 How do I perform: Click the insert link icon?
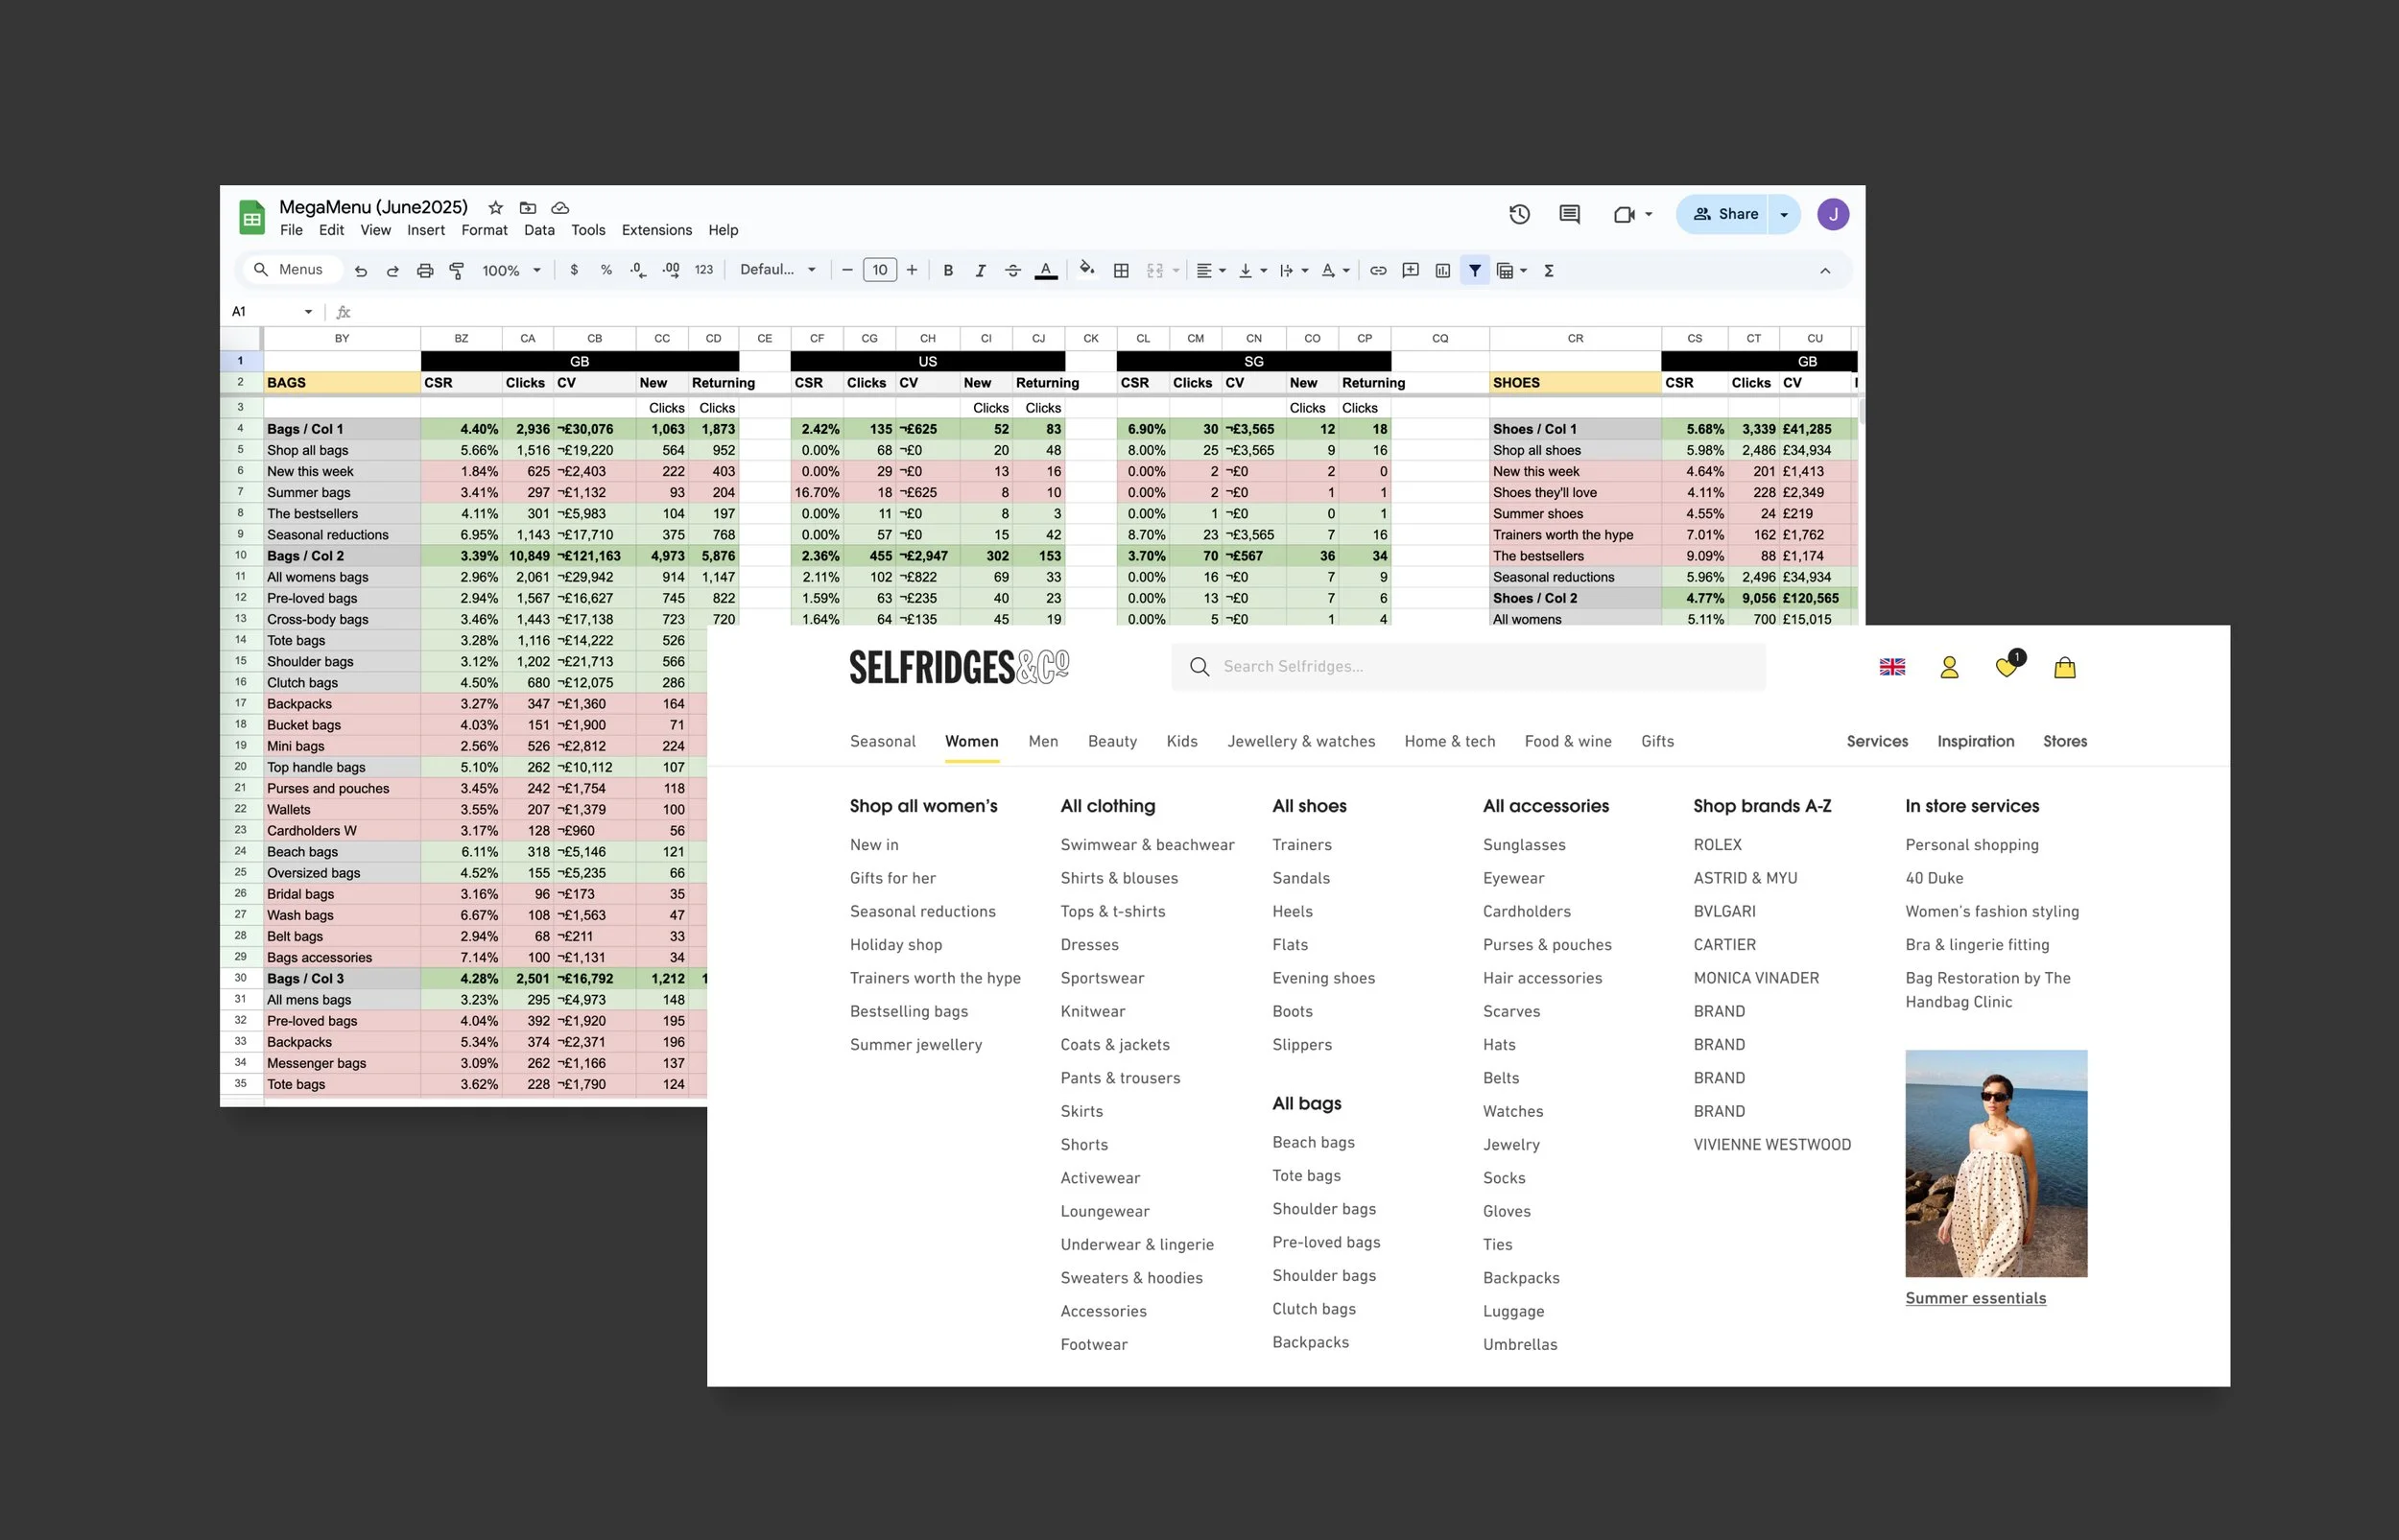pos(1378,270)
